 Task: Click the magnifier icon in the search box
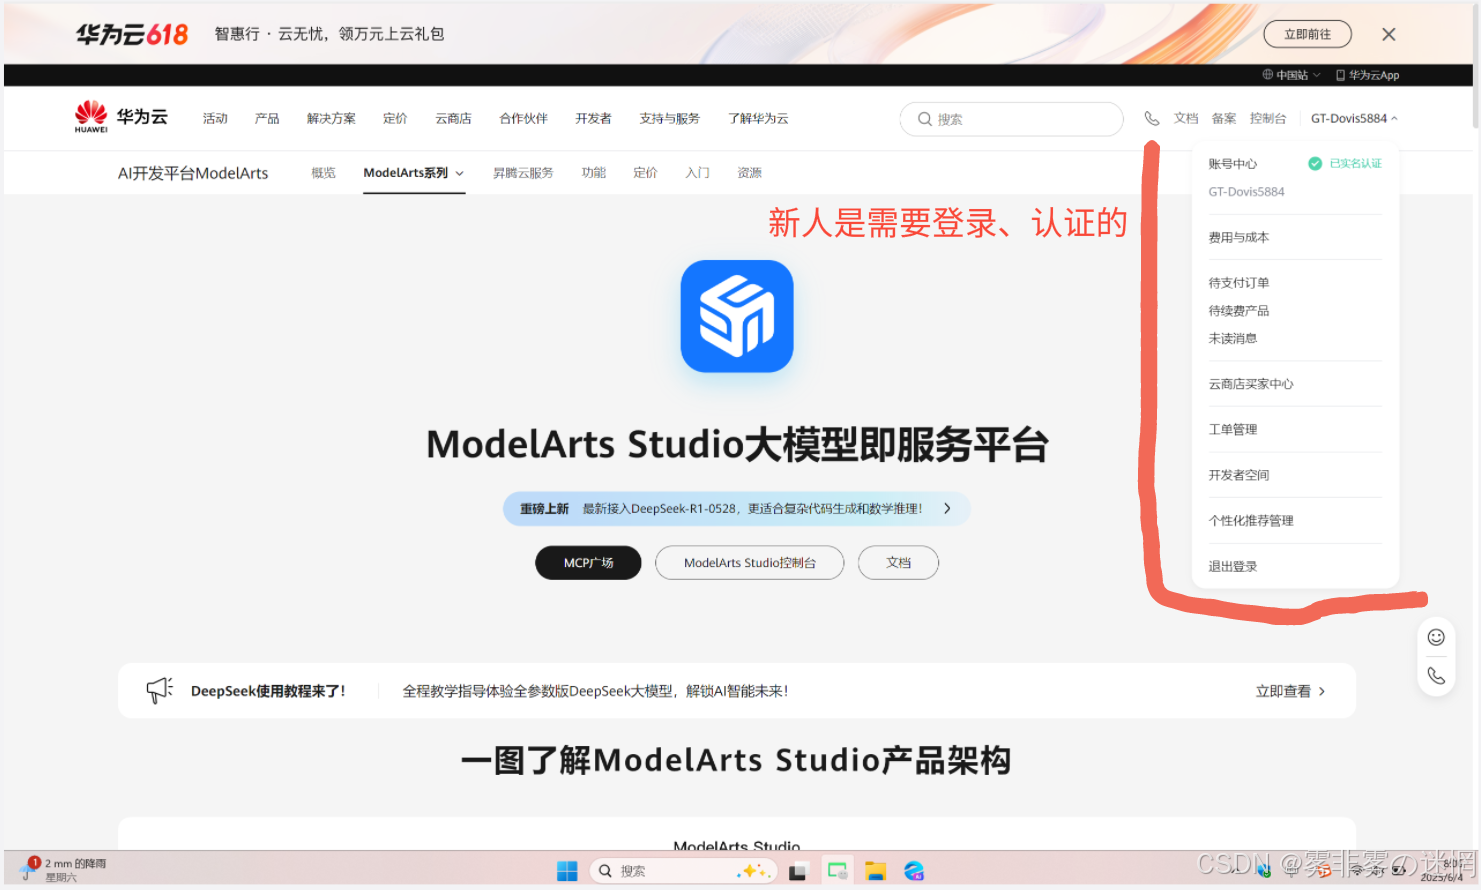[925, 119]
